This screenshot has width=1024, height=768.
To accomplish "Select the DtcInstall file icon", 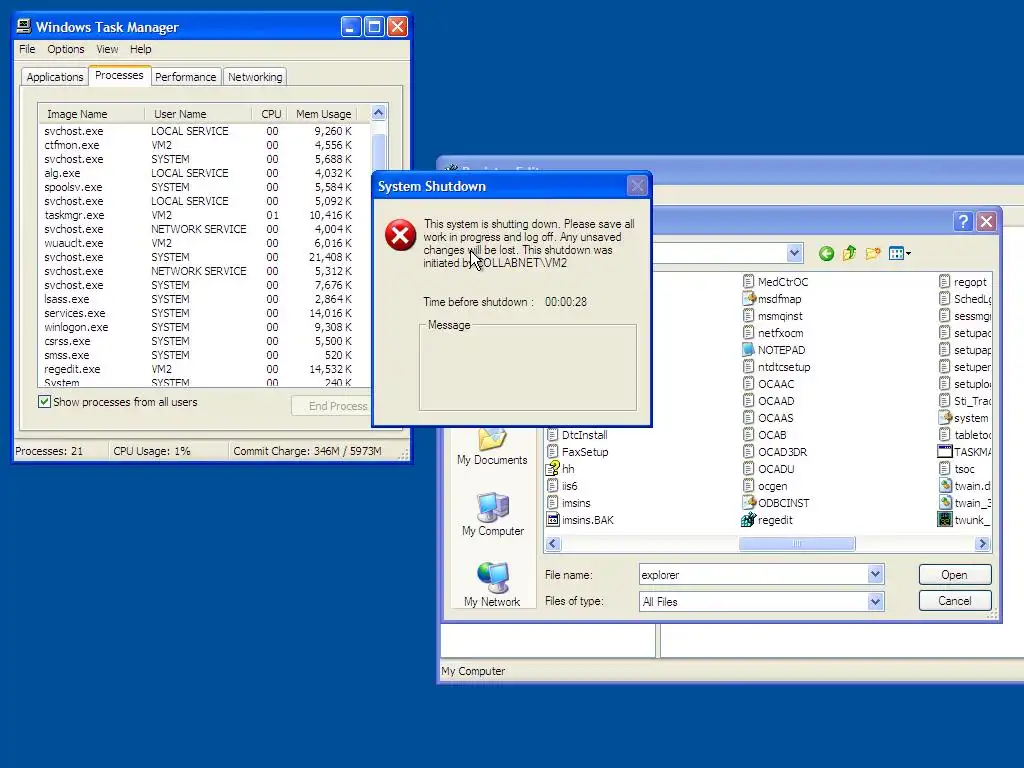I will 552,435.
